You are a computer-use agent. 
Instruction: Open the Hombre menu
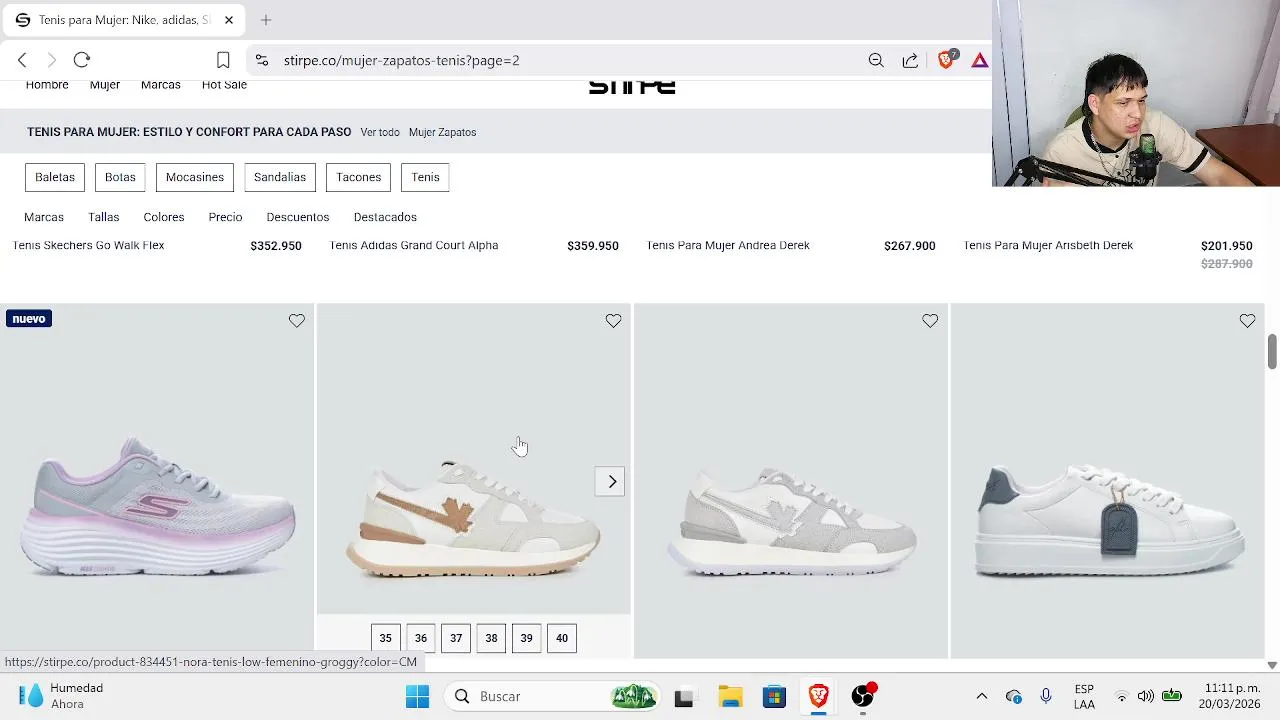pyautogui.click(x=47, y=85)
